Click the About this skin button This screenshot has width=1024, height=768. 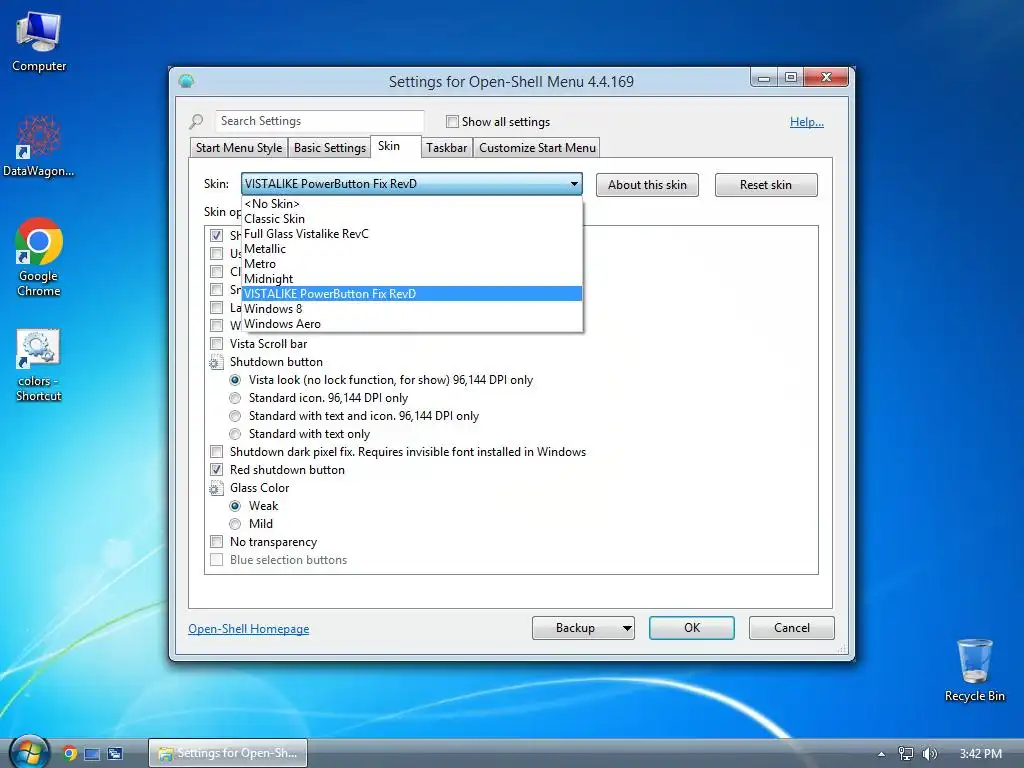(647, 185)
